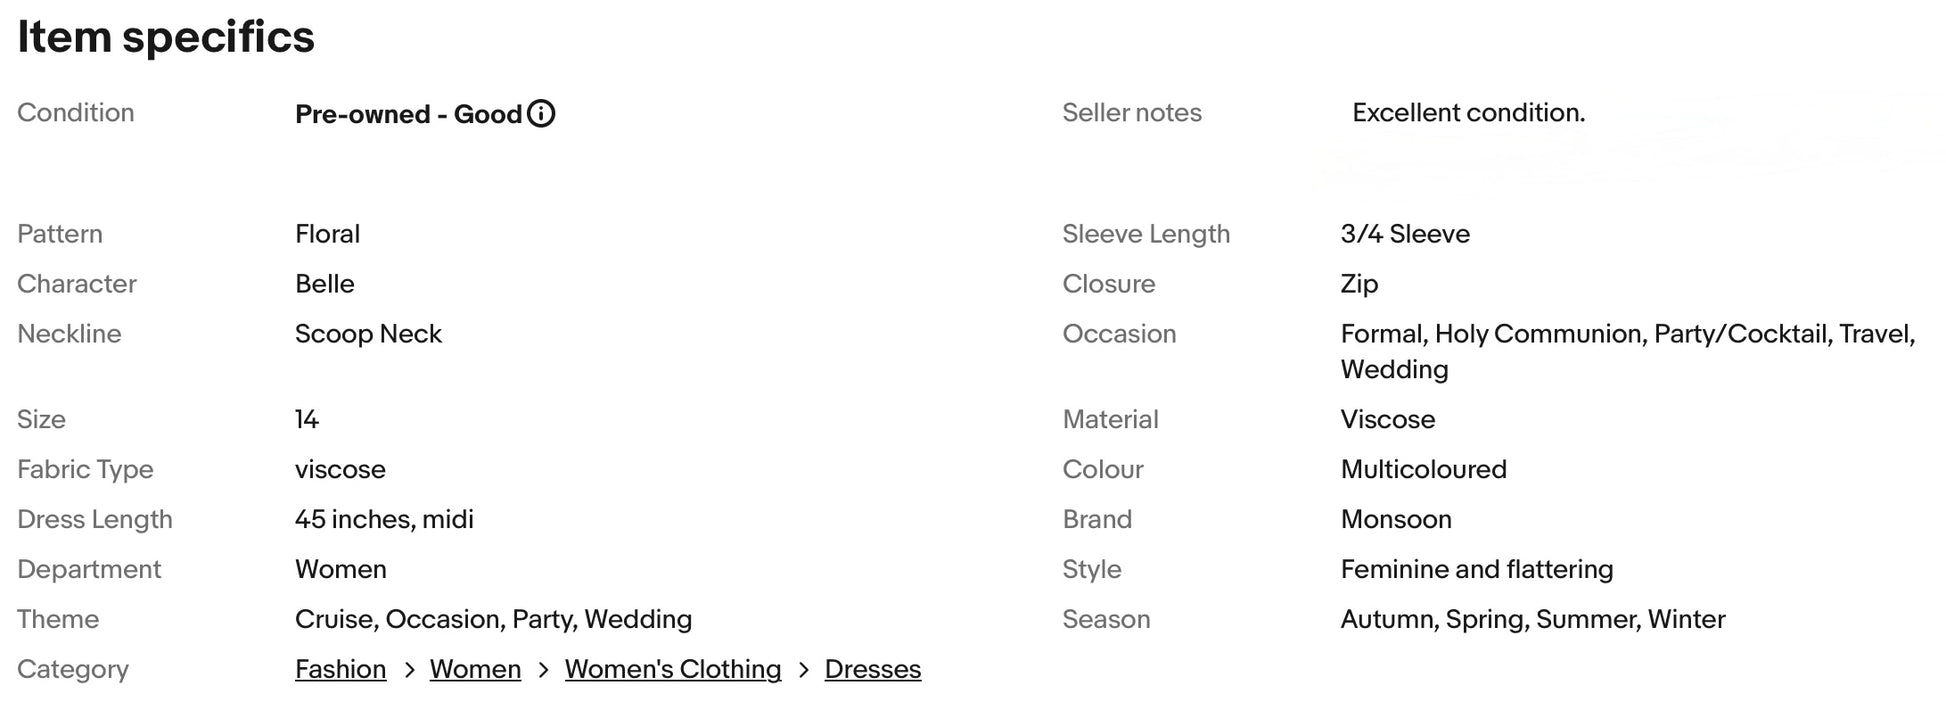Click the Multicoloured colour value
This screenshot has width=1946, height=702.
(x=1423, y=469)
